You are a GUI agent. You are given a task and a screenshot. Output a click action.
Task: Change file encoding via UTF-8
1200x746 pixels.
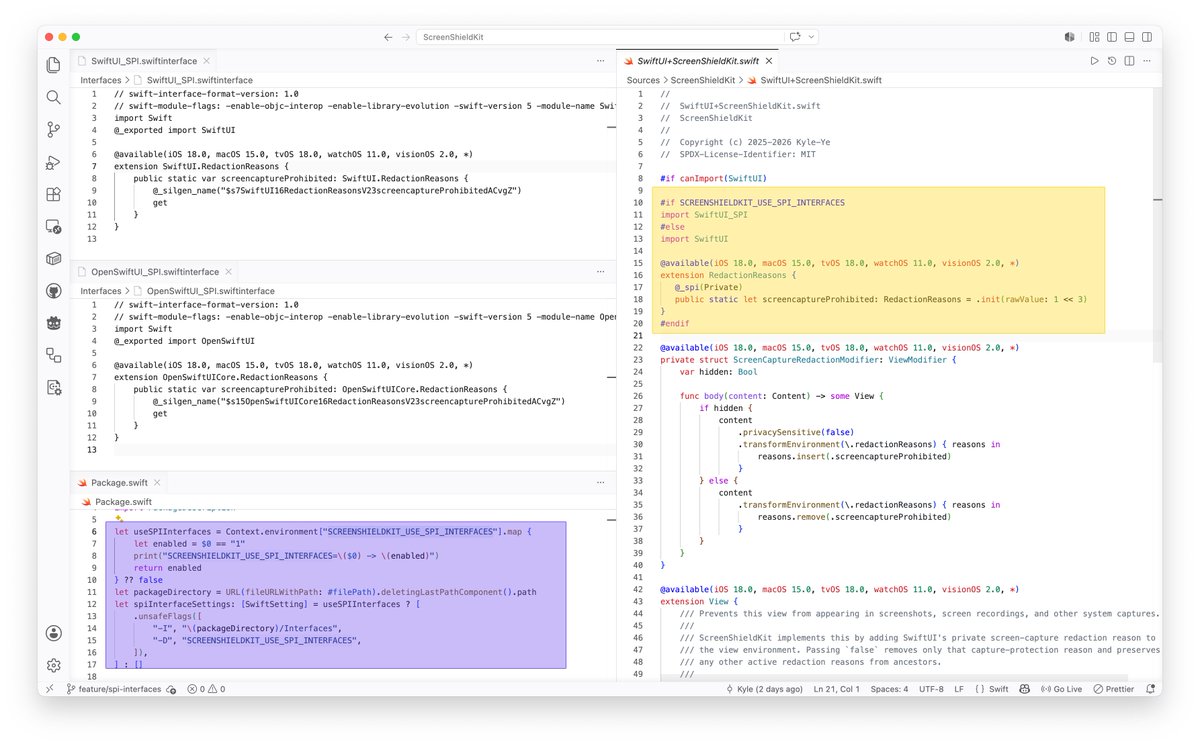point(931,688)
